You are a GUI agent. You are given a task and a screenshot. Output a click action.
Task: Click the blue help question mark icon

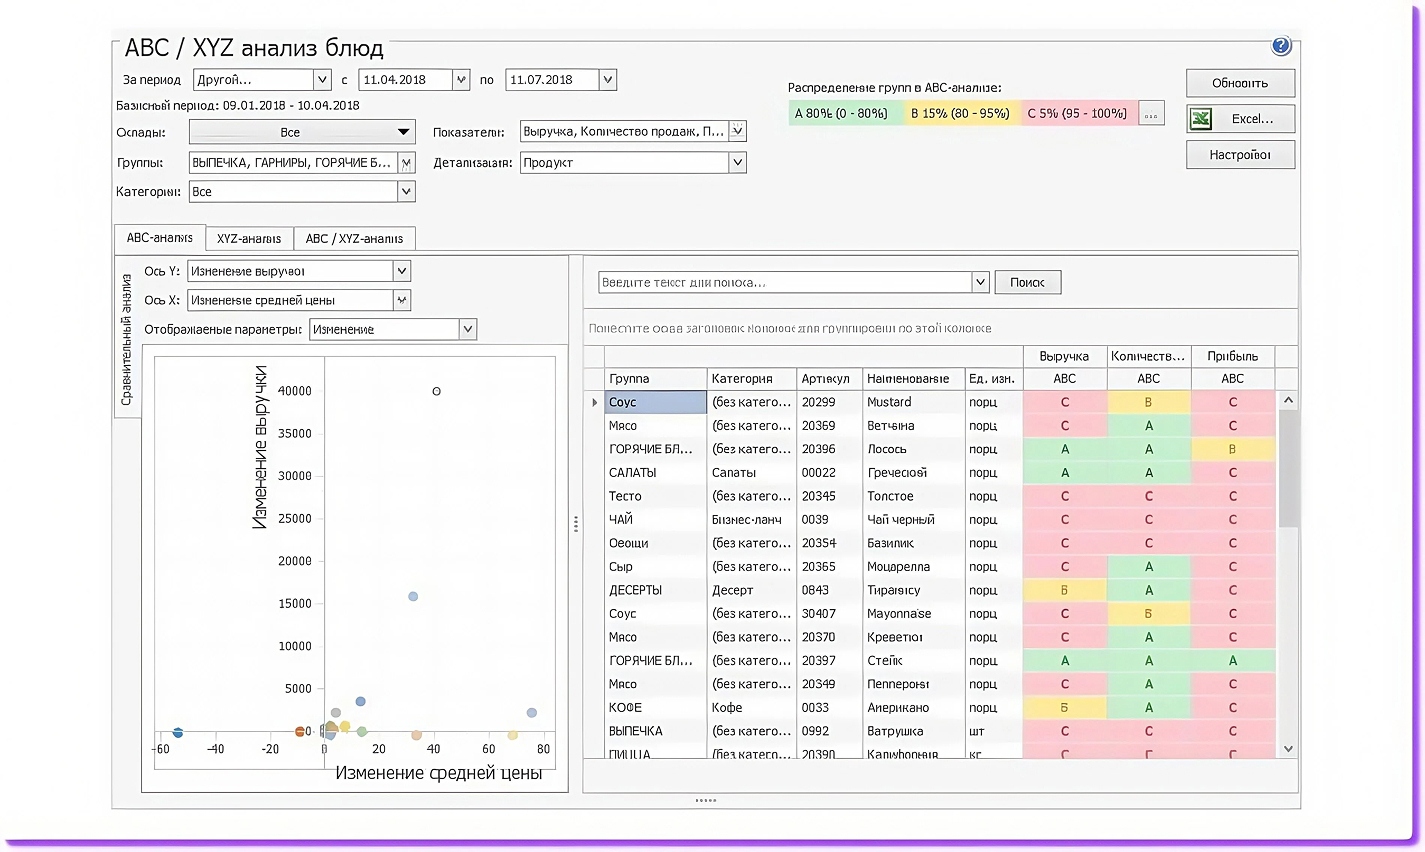click(1281, 46)
